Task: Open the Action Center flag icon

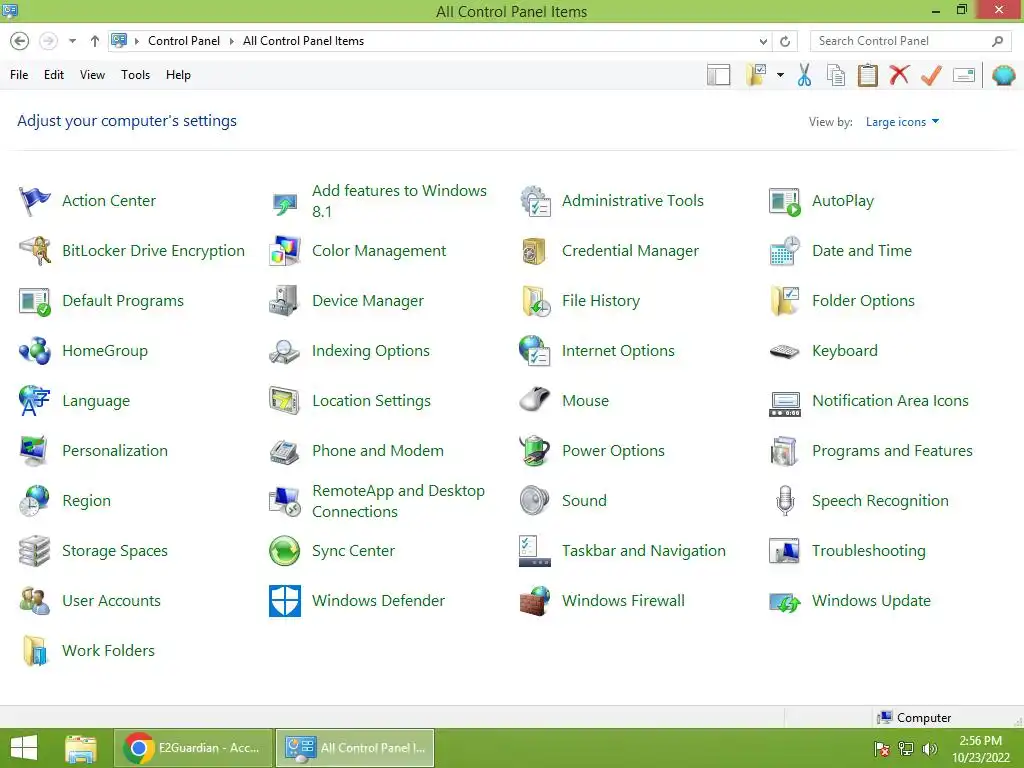Action: (35, 200)
